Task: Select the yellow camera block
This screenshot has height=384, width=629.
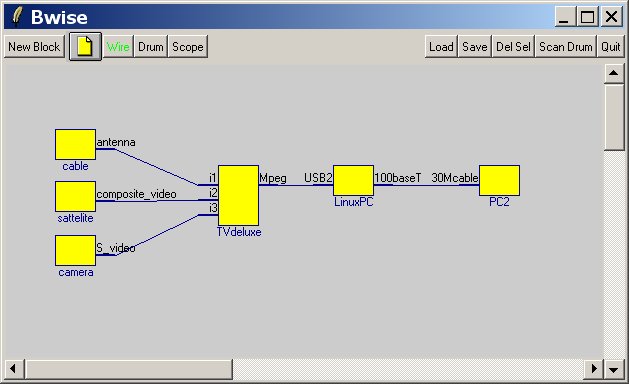Action: 75,250
